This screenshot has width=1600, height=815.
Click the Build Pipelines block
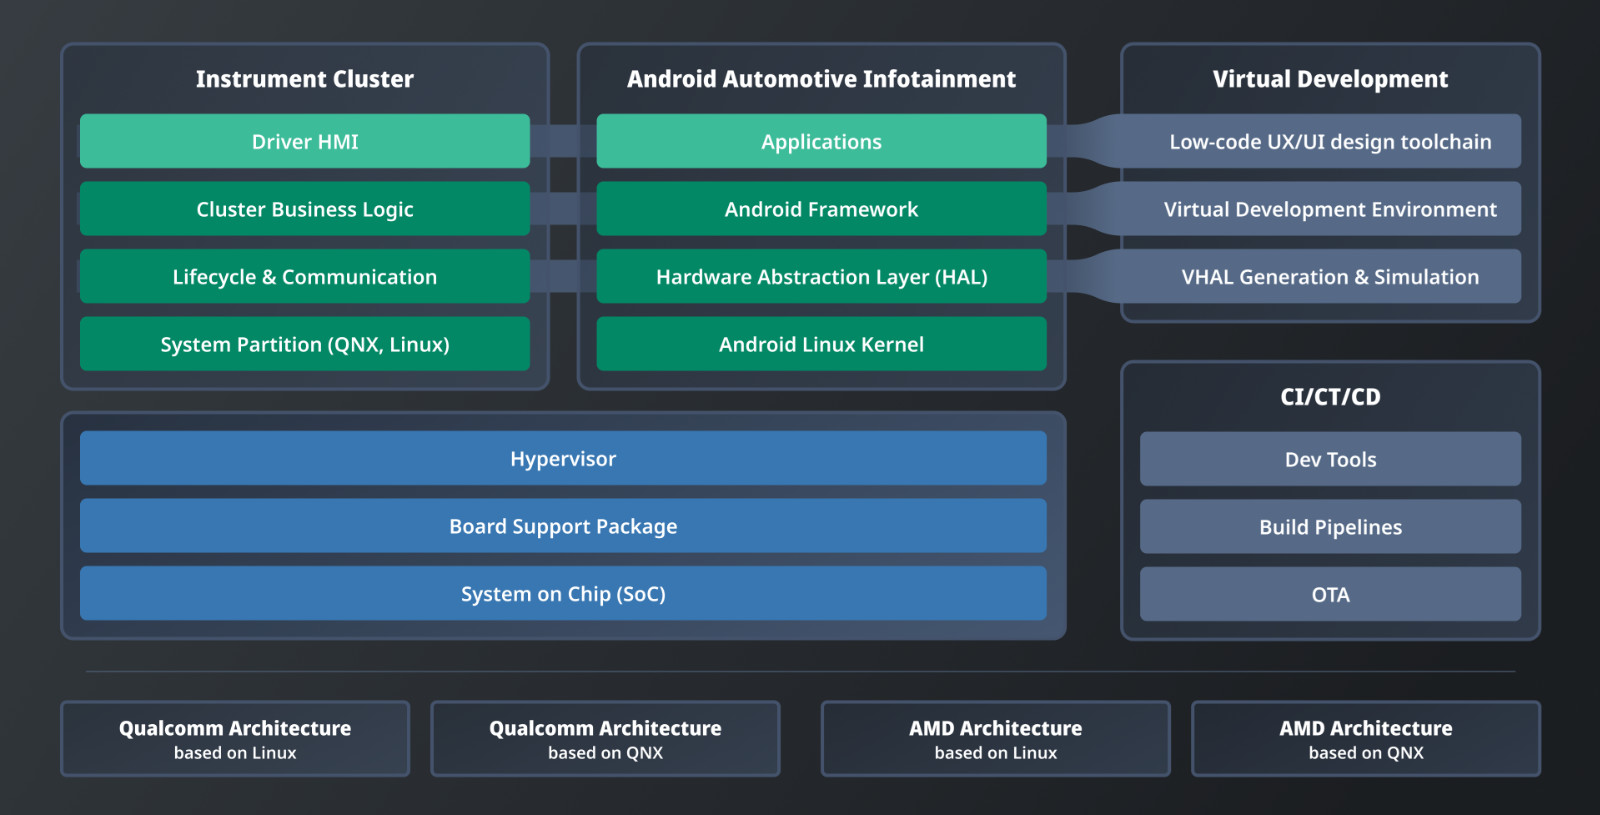(1330, 527)
